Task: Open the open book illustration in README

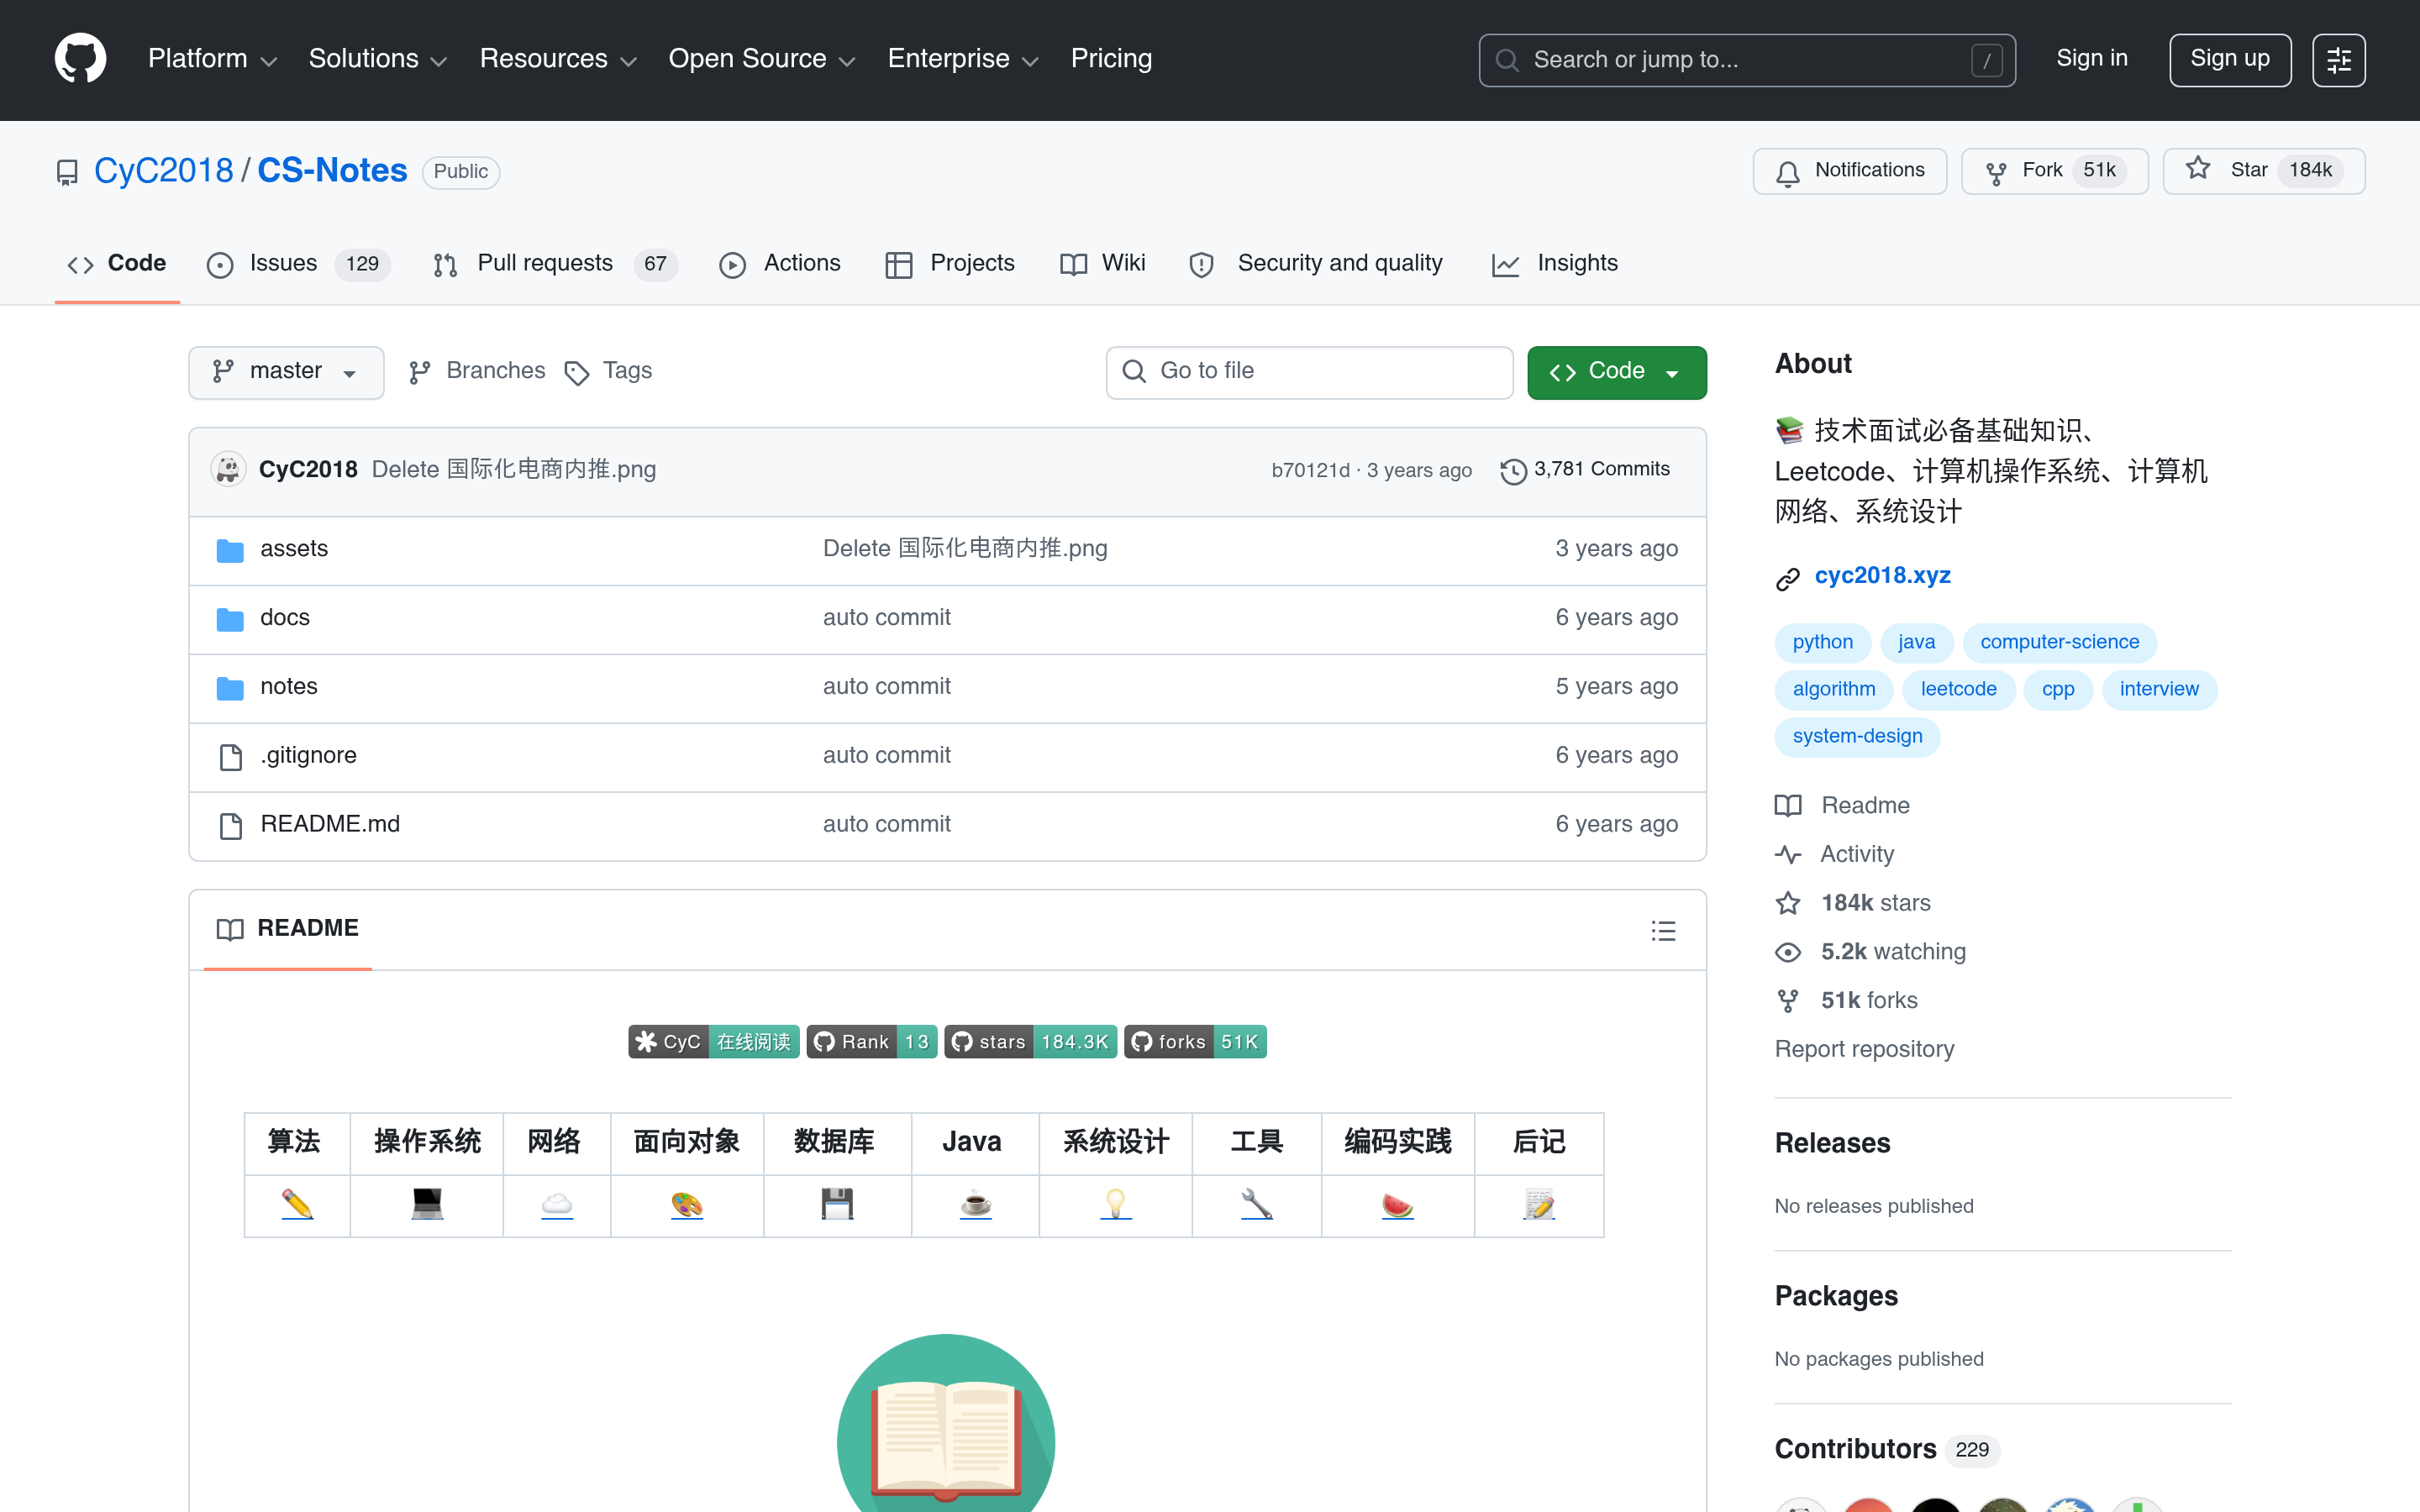Action: tap(946, 1422)
